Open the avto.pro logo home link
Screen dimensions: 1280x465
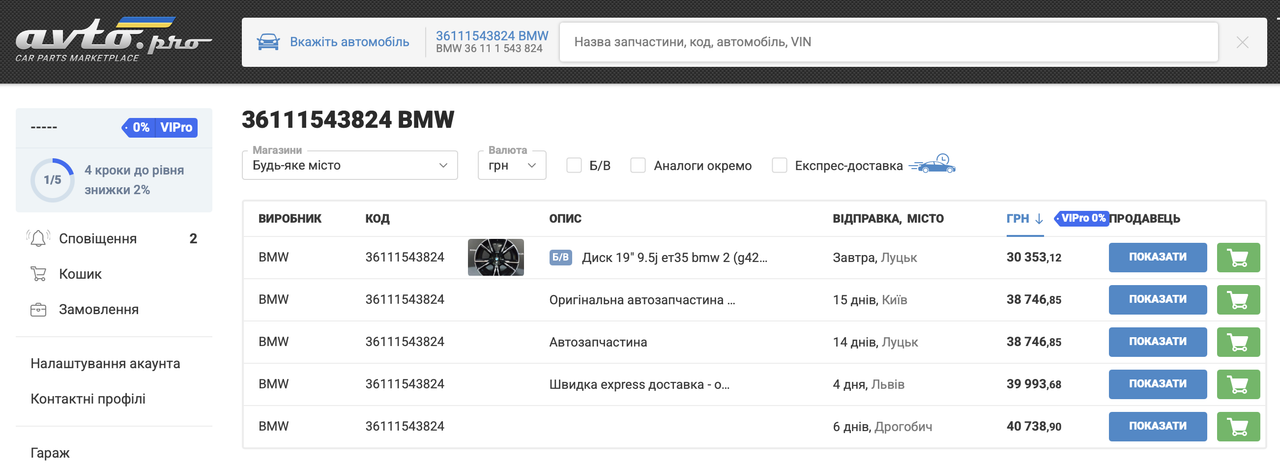[x=113, y=41]
